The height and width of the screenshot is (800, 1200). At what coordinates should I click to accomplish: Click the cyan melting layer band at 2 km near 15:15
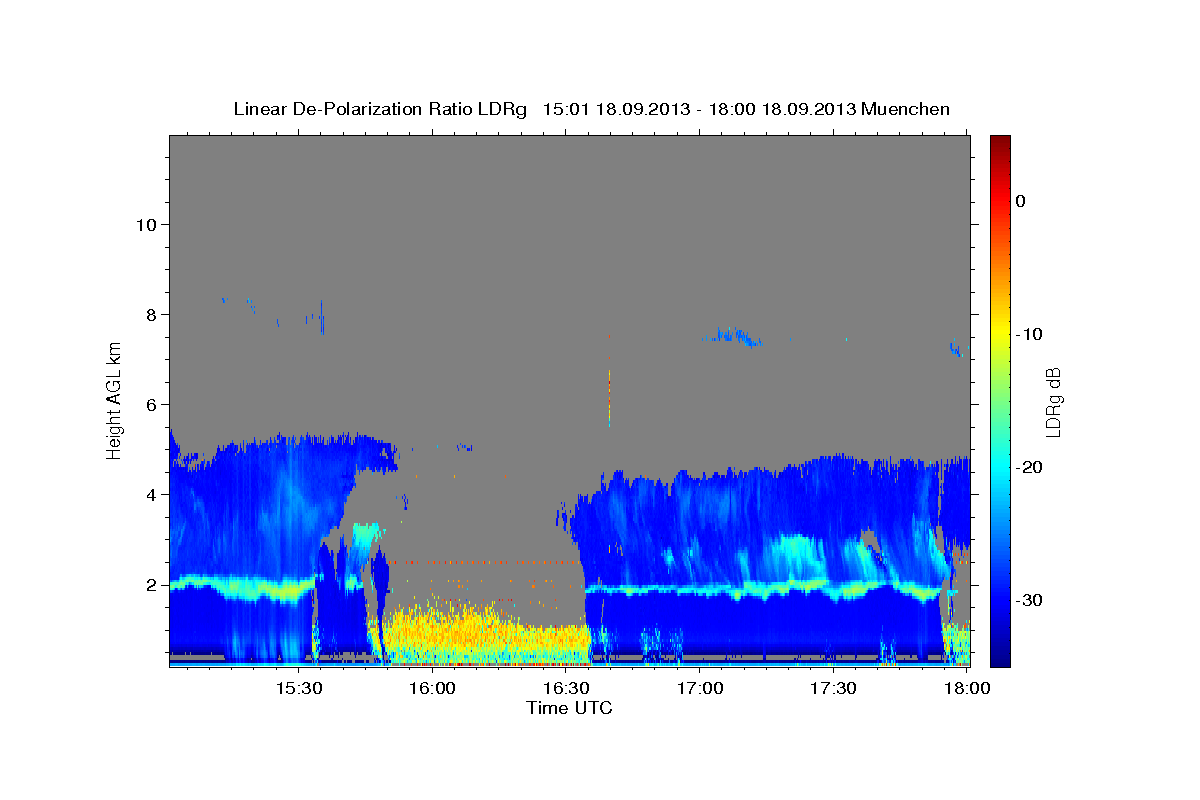[x=242, y=587]
